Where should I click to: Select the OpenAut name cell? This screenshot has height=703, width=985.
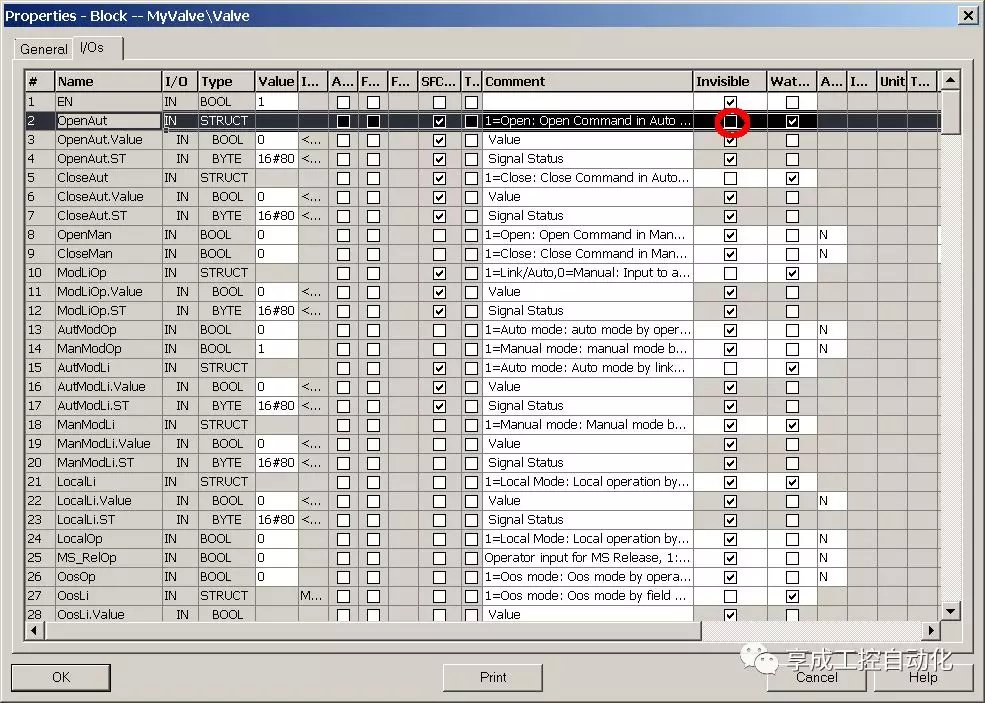pyautogui.click(x=108, y=121)
